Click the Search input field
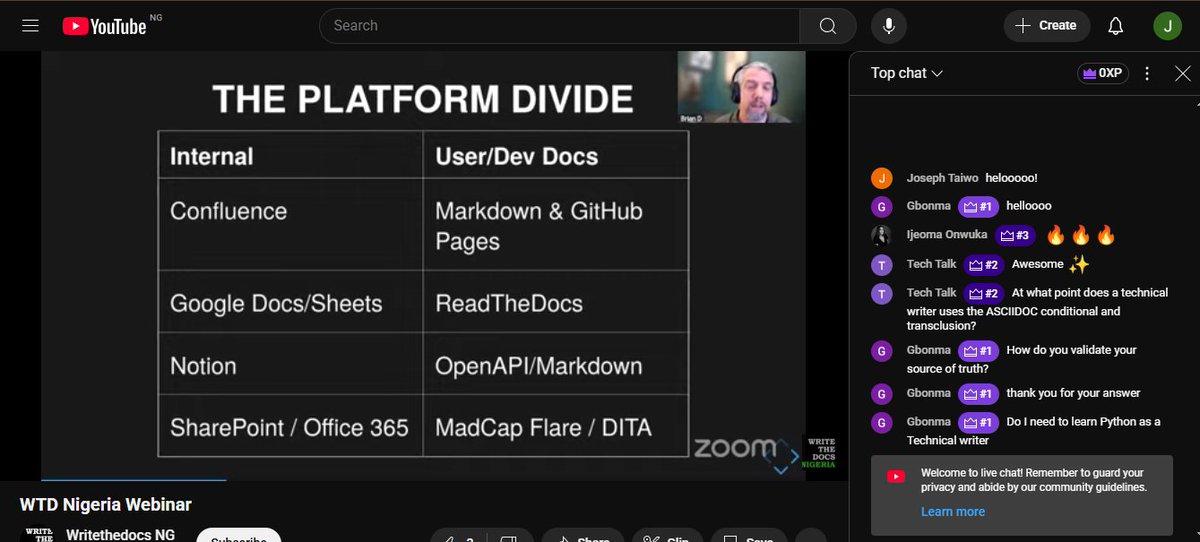The image size is (1200, 542). 560,26
